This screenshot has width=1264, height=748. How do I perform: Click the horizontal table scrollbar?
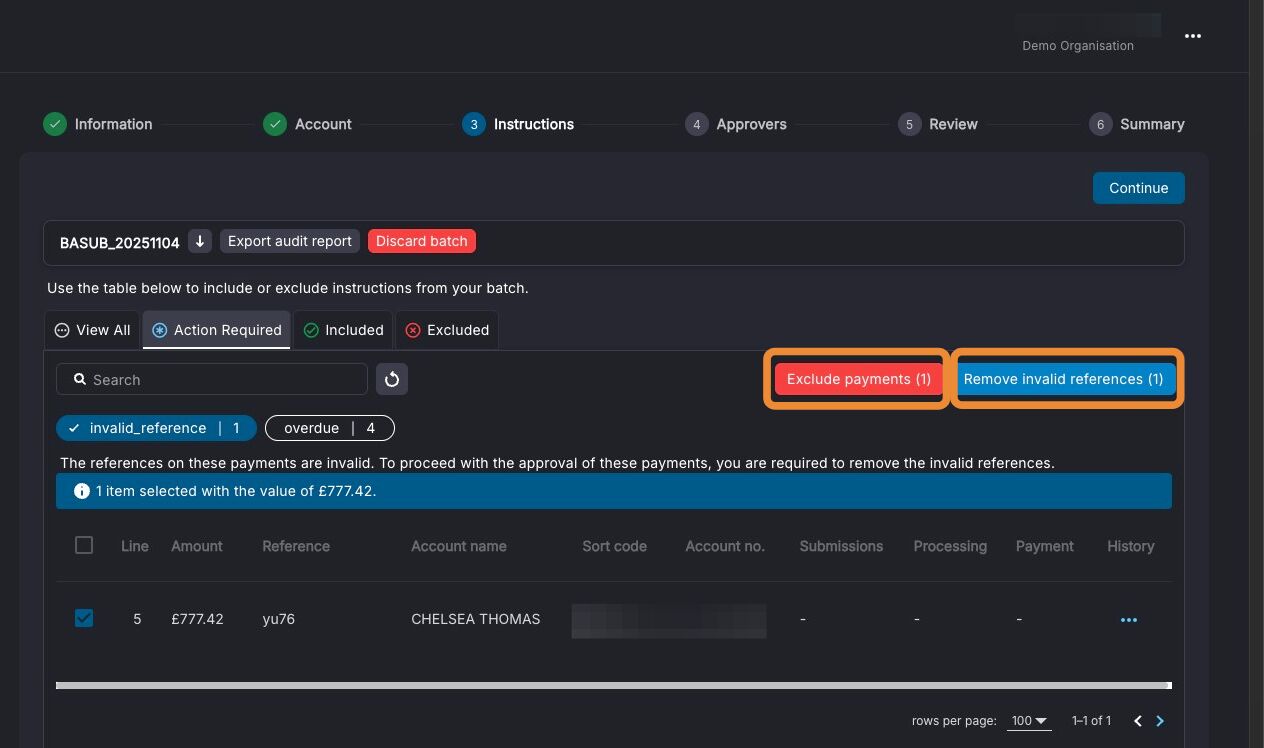(x=613, y=686)
